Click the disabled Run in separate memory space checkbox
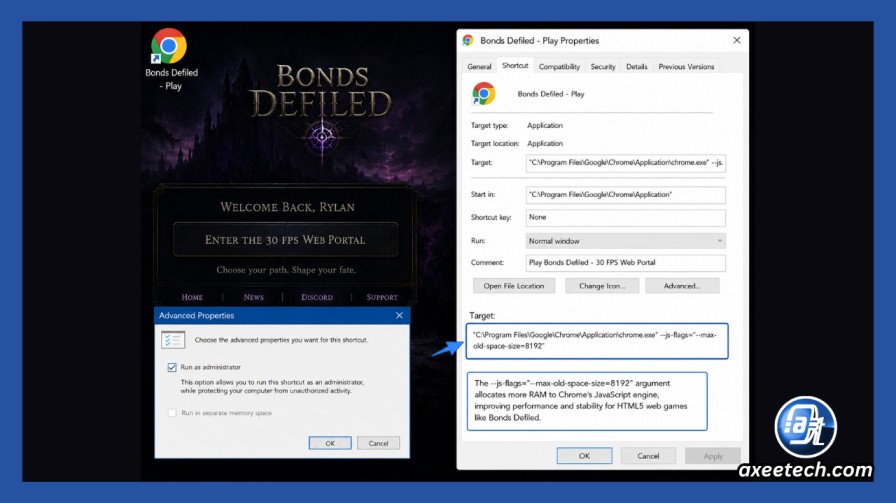 click(x=172, y=413)
